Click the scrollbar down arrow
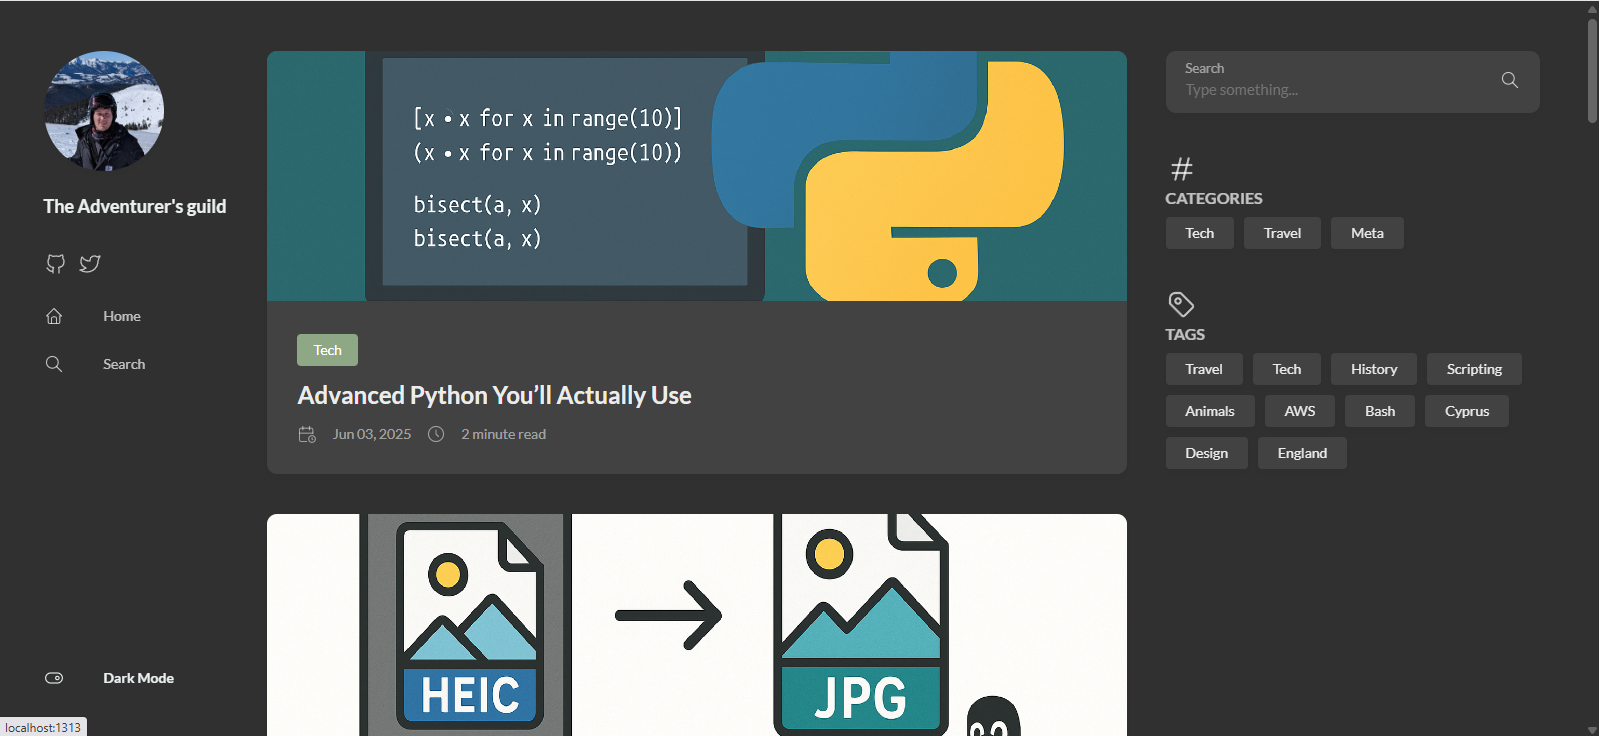Image resolution: width=1599 pixels, height=736 pixels. click(x=1592, y=730)
